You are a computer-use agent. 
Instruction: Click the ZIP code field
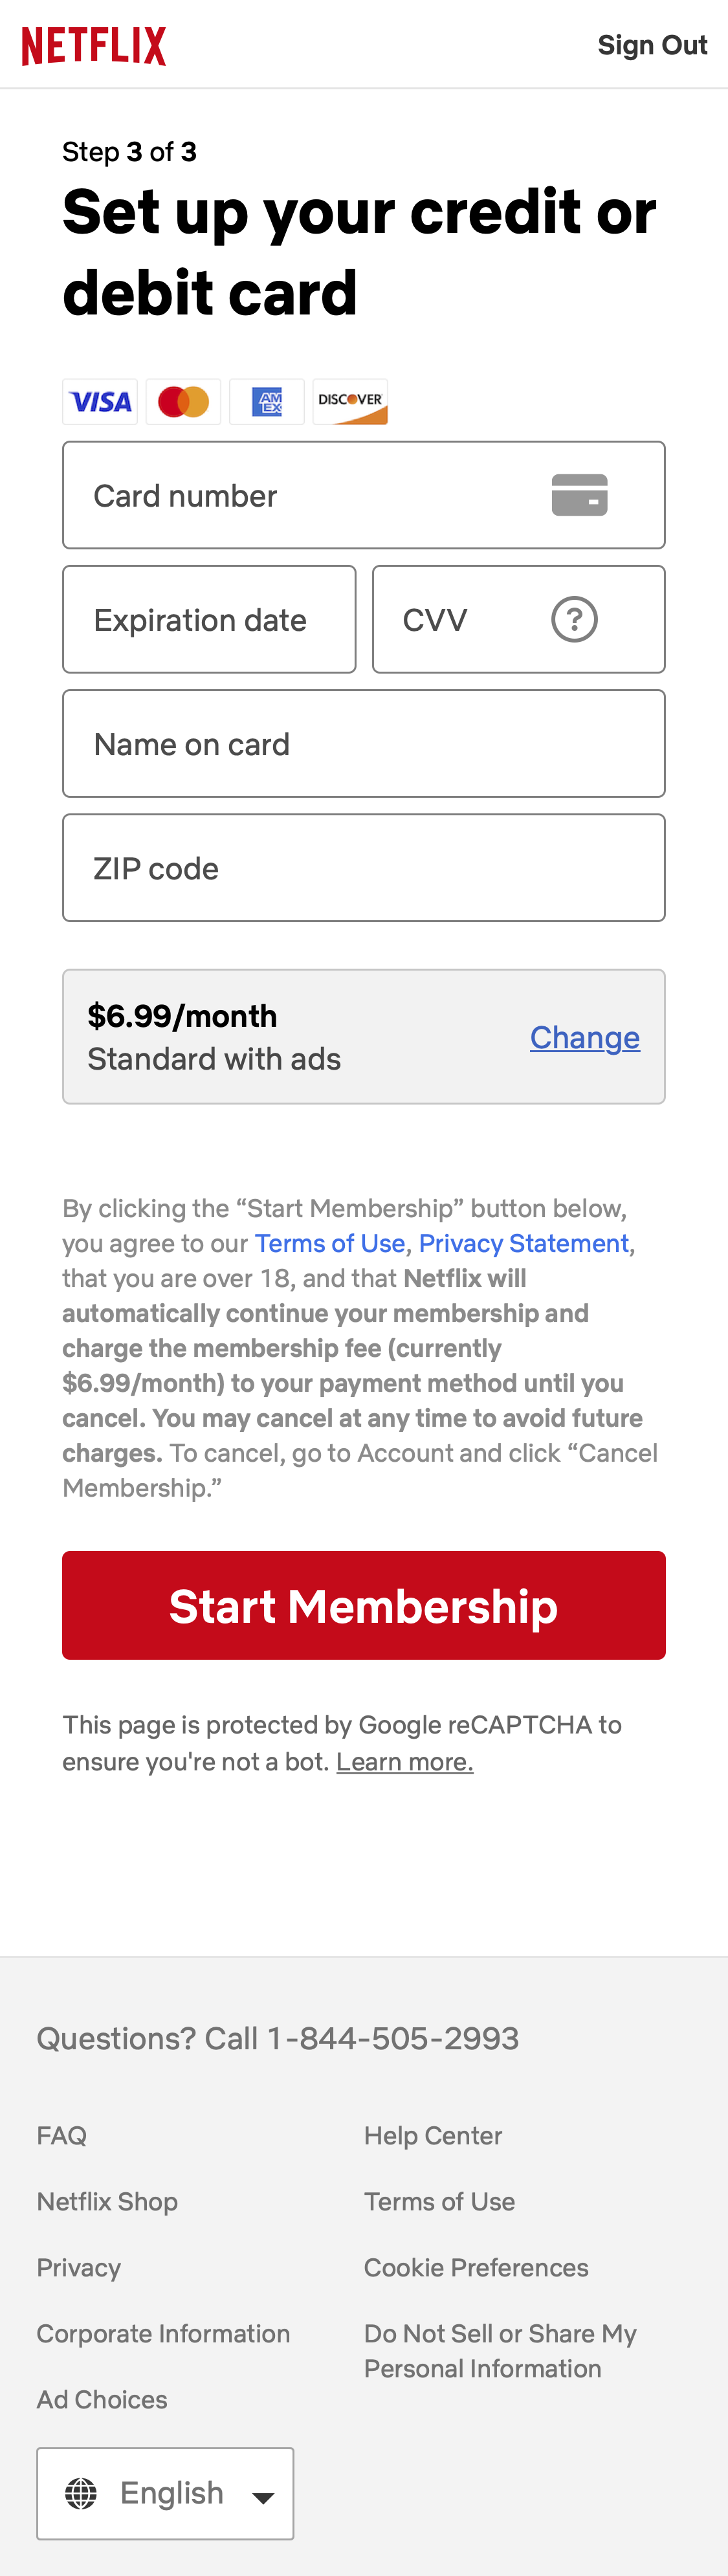tap(364, 867)
